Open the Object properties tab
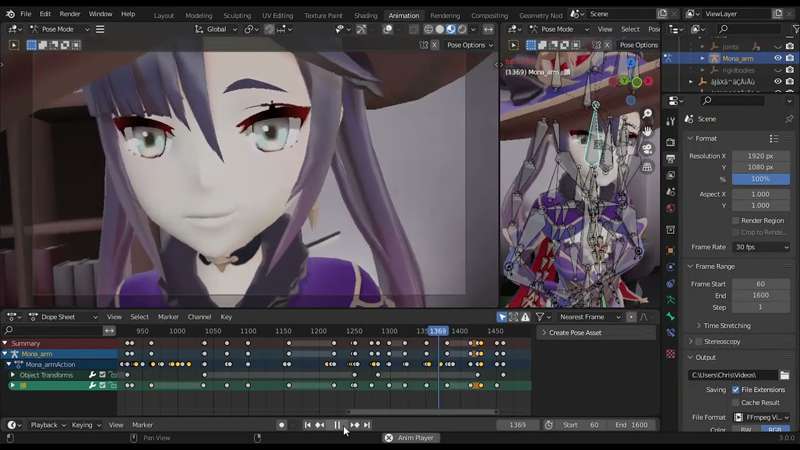The image size is (800, 450). pyautogui.click(x=670, y=251)
